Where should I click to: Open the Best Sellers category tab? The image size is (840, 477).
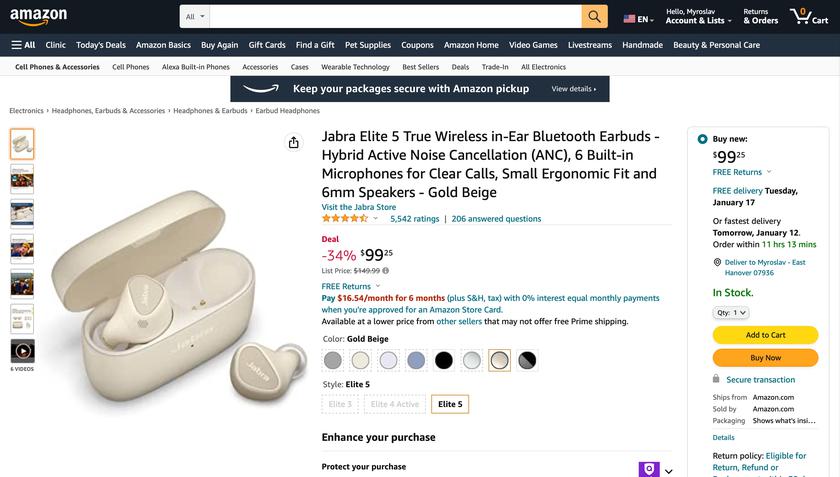pos(421,67)
